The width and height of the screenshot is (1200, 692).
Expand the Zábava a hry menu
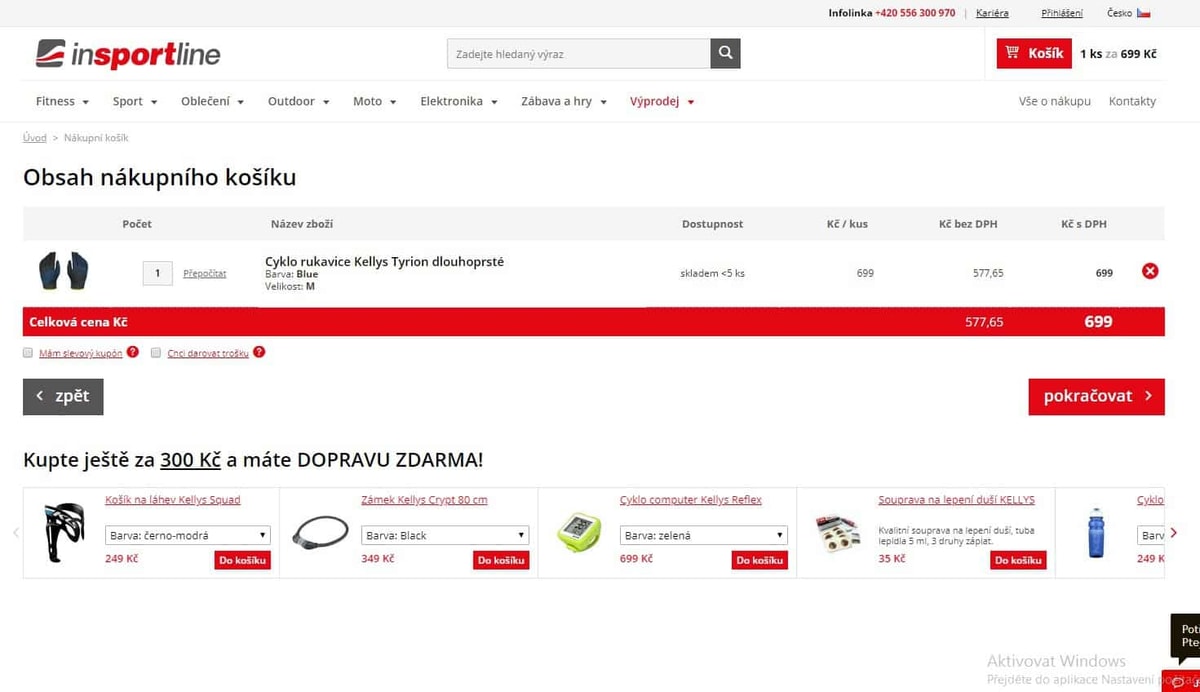564,101
